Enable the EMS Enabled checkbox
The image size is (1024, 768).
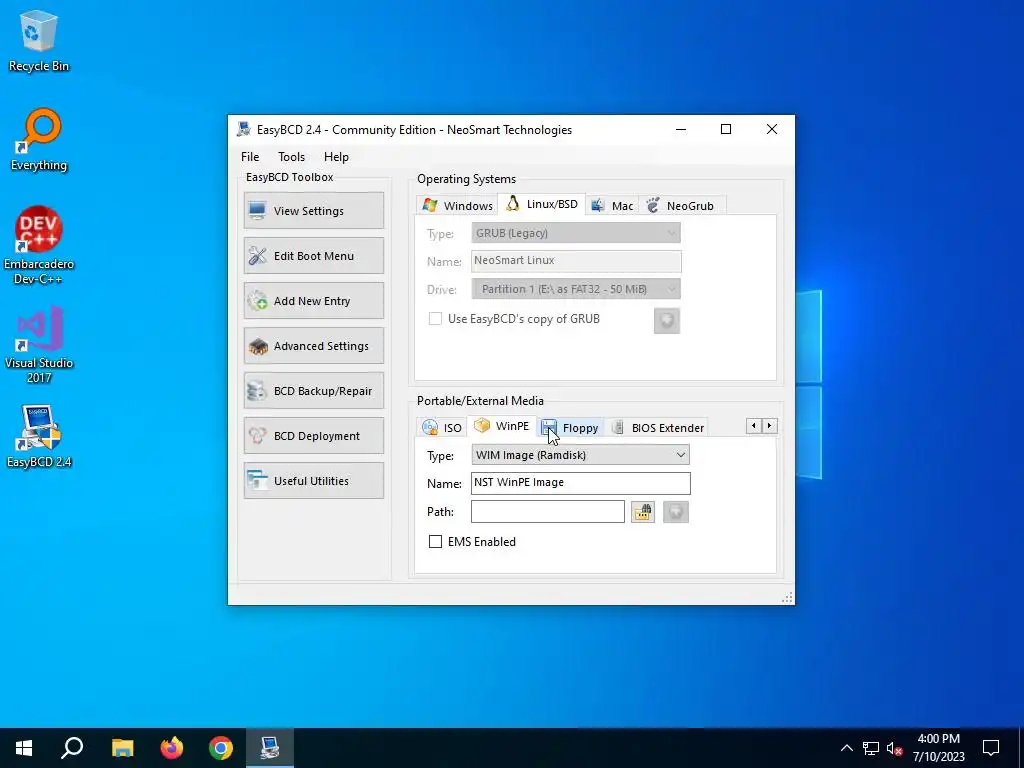435,541
